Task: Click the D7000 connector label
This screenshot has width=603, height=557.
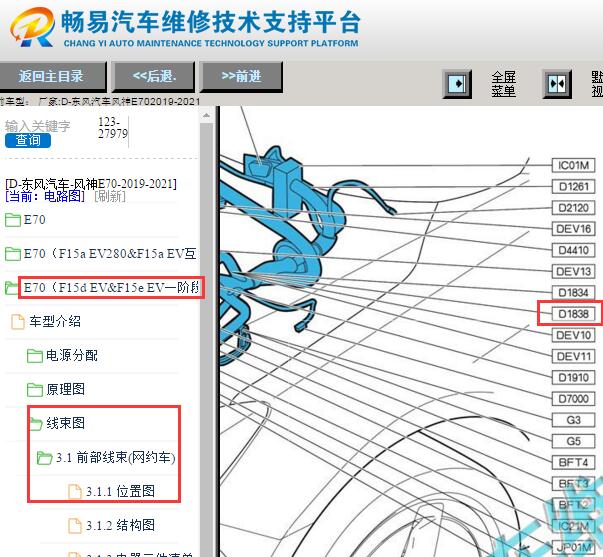Action: [x=573, y=399]
